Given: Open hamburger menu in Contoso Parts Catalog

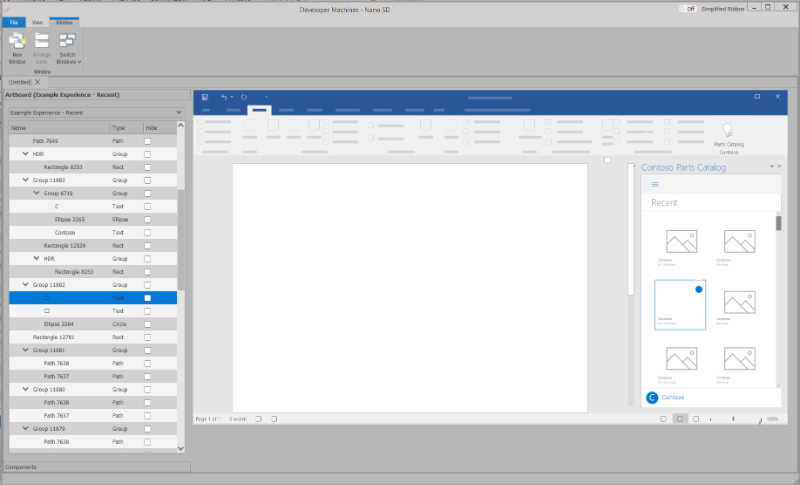Looking at the screenshot, I should (x=655, y=184).
